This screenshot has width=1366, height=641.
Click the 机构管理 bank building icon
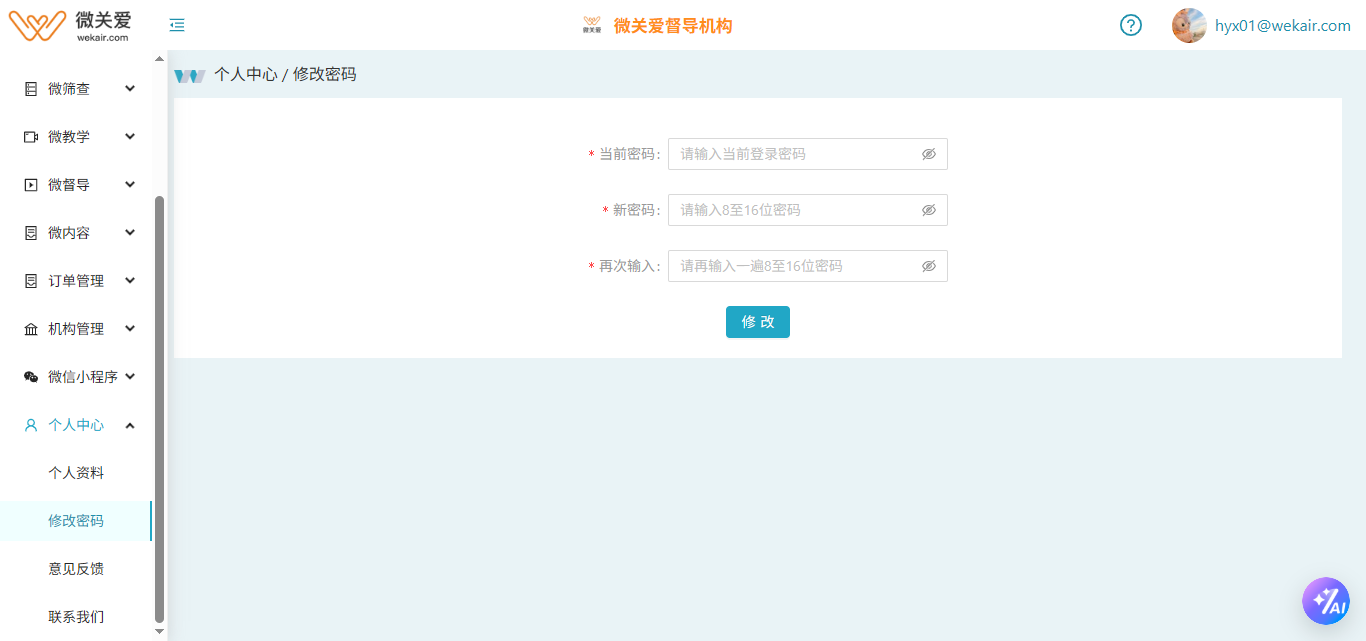click(x=31, y=329)
